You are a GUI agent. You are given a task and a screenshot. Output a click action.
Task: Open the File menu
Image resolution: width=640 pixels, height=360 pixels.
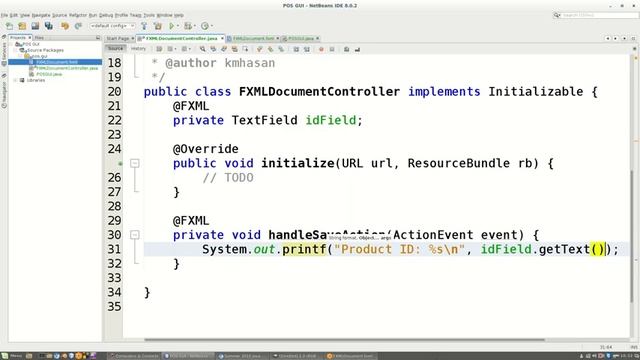pyautogui.click(x=3, y=15)
